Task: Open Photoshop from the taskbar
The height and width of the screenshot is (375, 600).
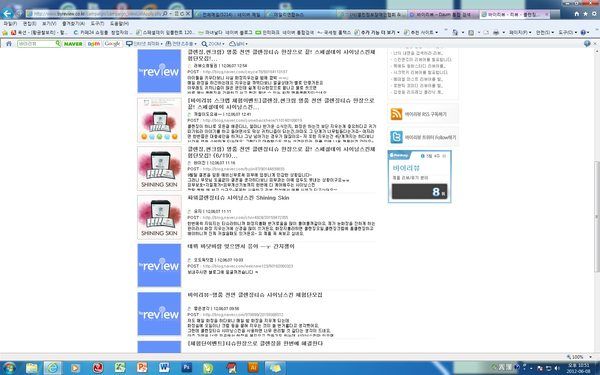Action: tap(186, 368)
